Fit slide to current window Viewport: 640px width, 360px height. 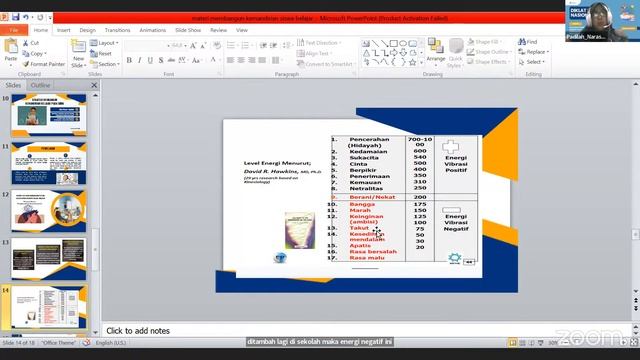634,342
